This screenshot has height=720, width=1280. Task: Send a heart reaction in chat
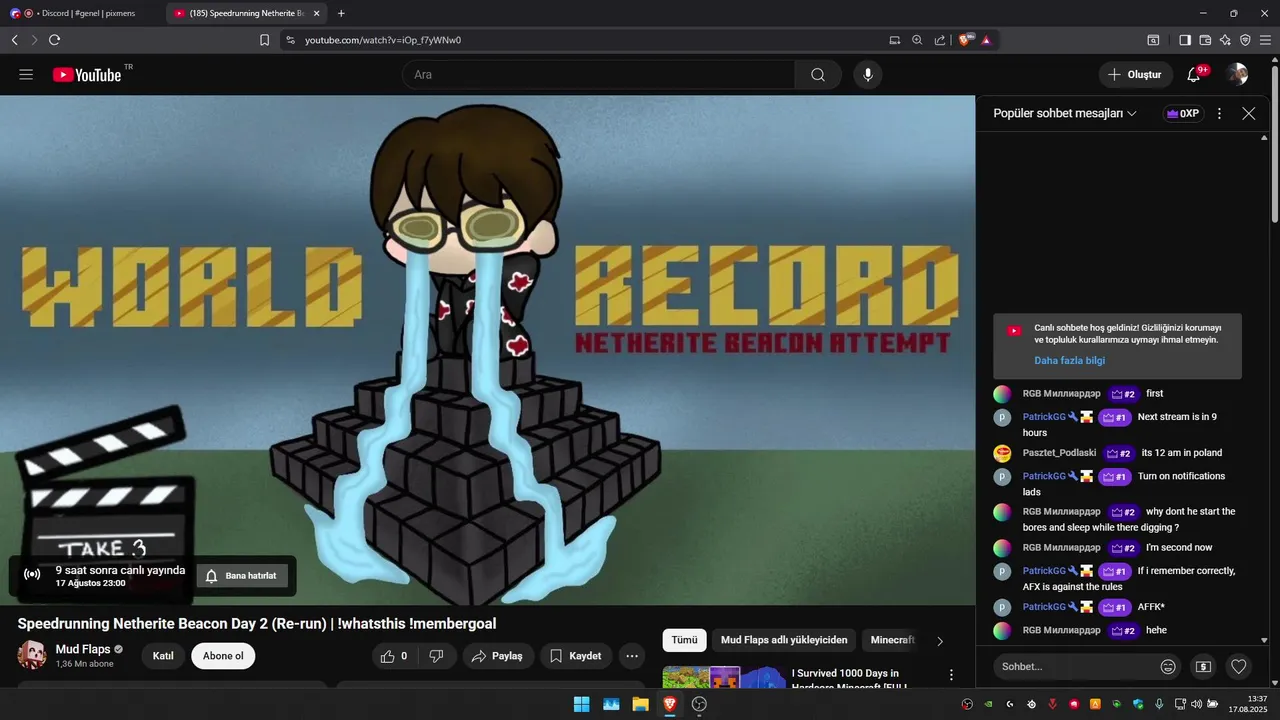click(1239, 666)
